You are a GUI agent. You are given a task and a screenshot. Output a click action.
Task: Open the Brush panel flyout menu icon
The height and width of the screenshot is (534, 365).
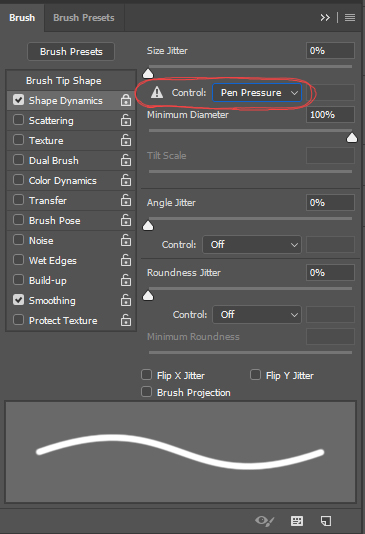350,17
